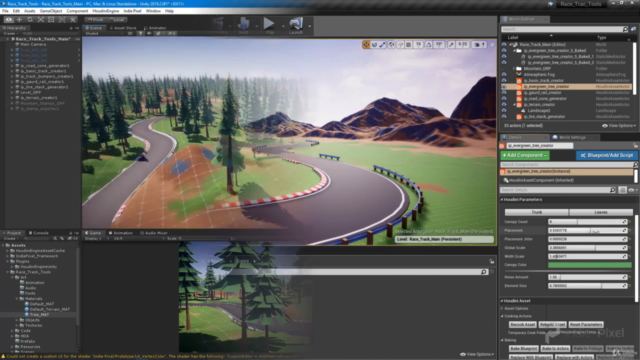Click the Unreal Build toolbar icon
This screenshot has width=640, height=360.
coord(244,23)
